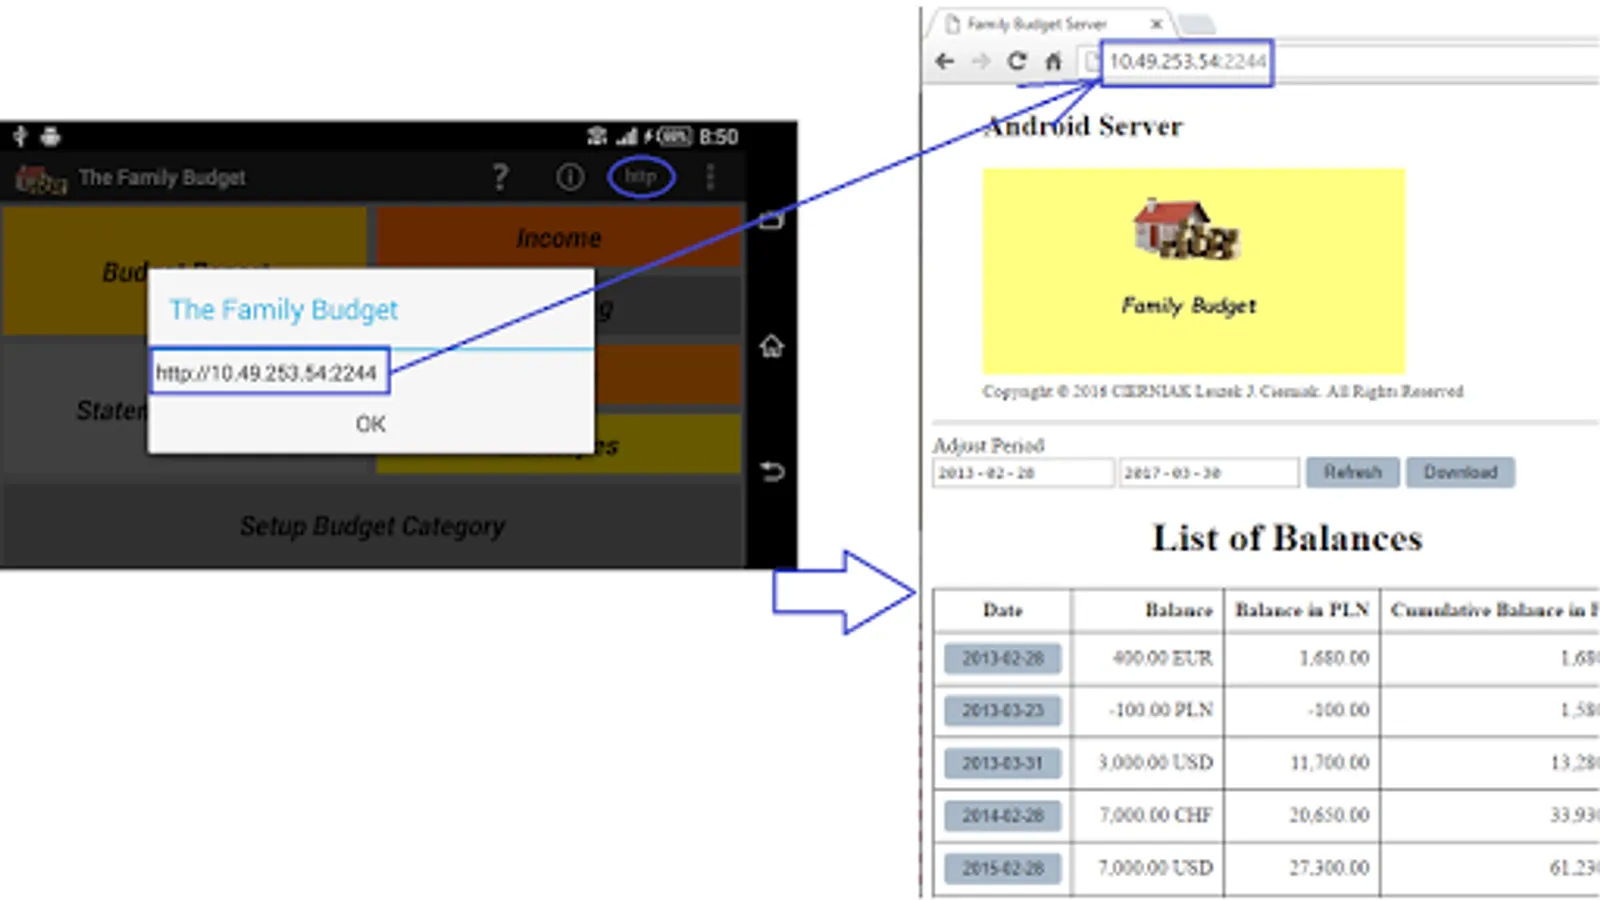Close the Family Budget Server tab

click(x=1157, y=24)
